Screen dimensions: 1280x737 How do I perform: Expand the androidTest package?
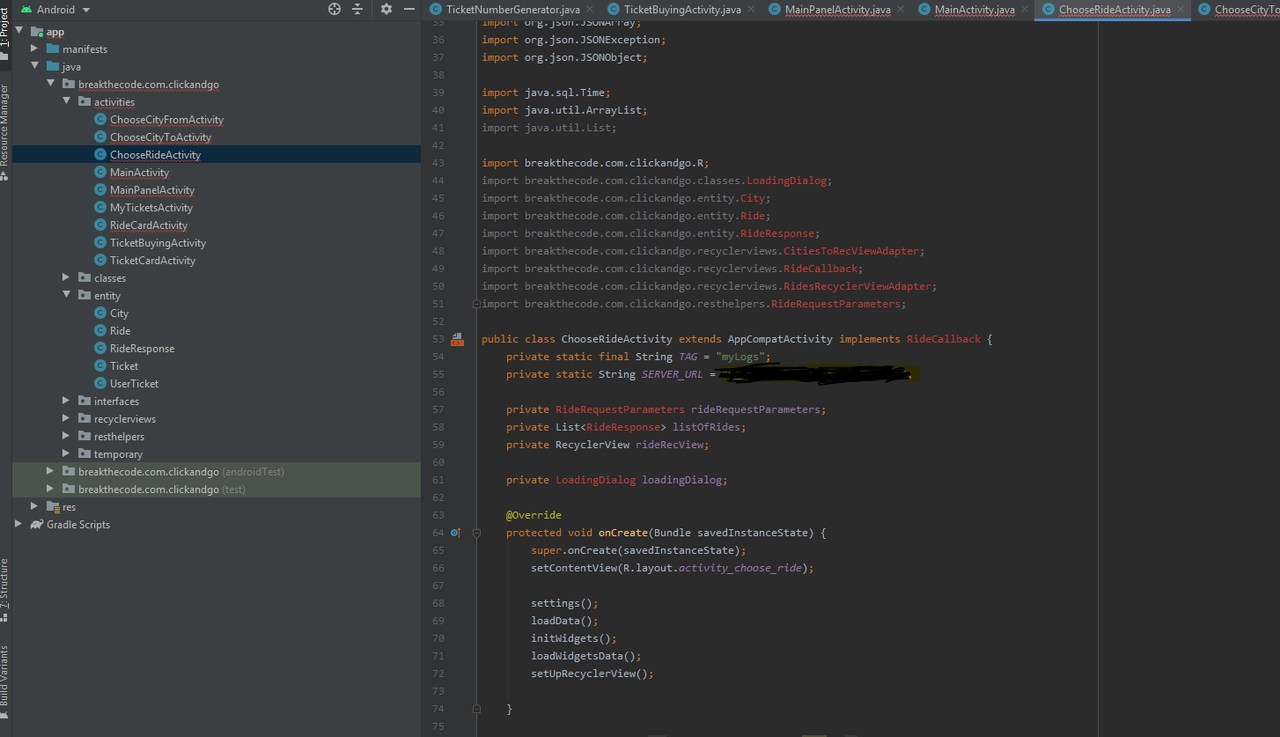(51, 472)
